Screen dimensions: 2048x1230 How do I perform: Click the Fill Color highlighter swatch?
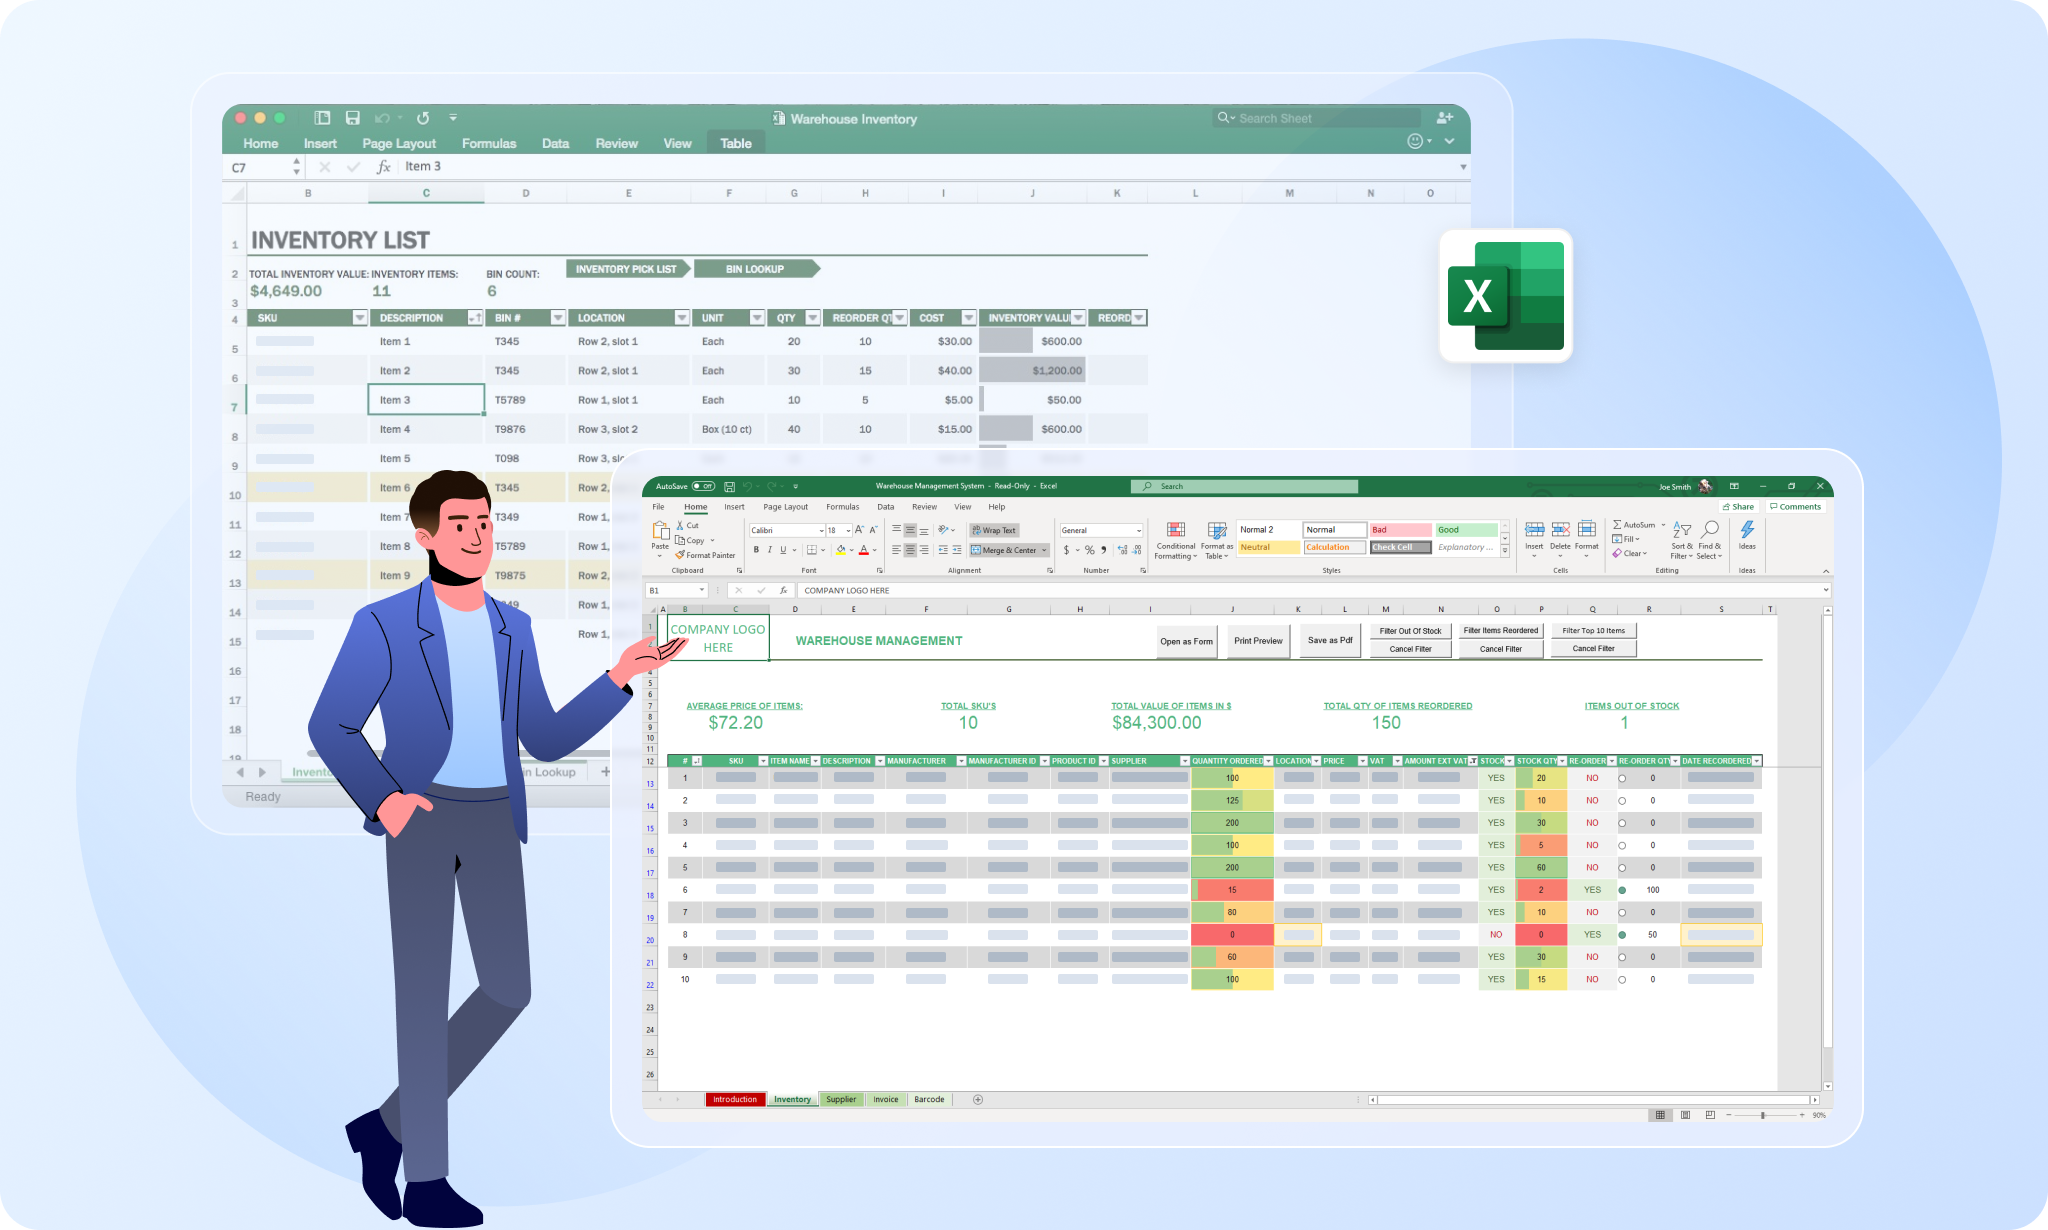tap(841, 550)
